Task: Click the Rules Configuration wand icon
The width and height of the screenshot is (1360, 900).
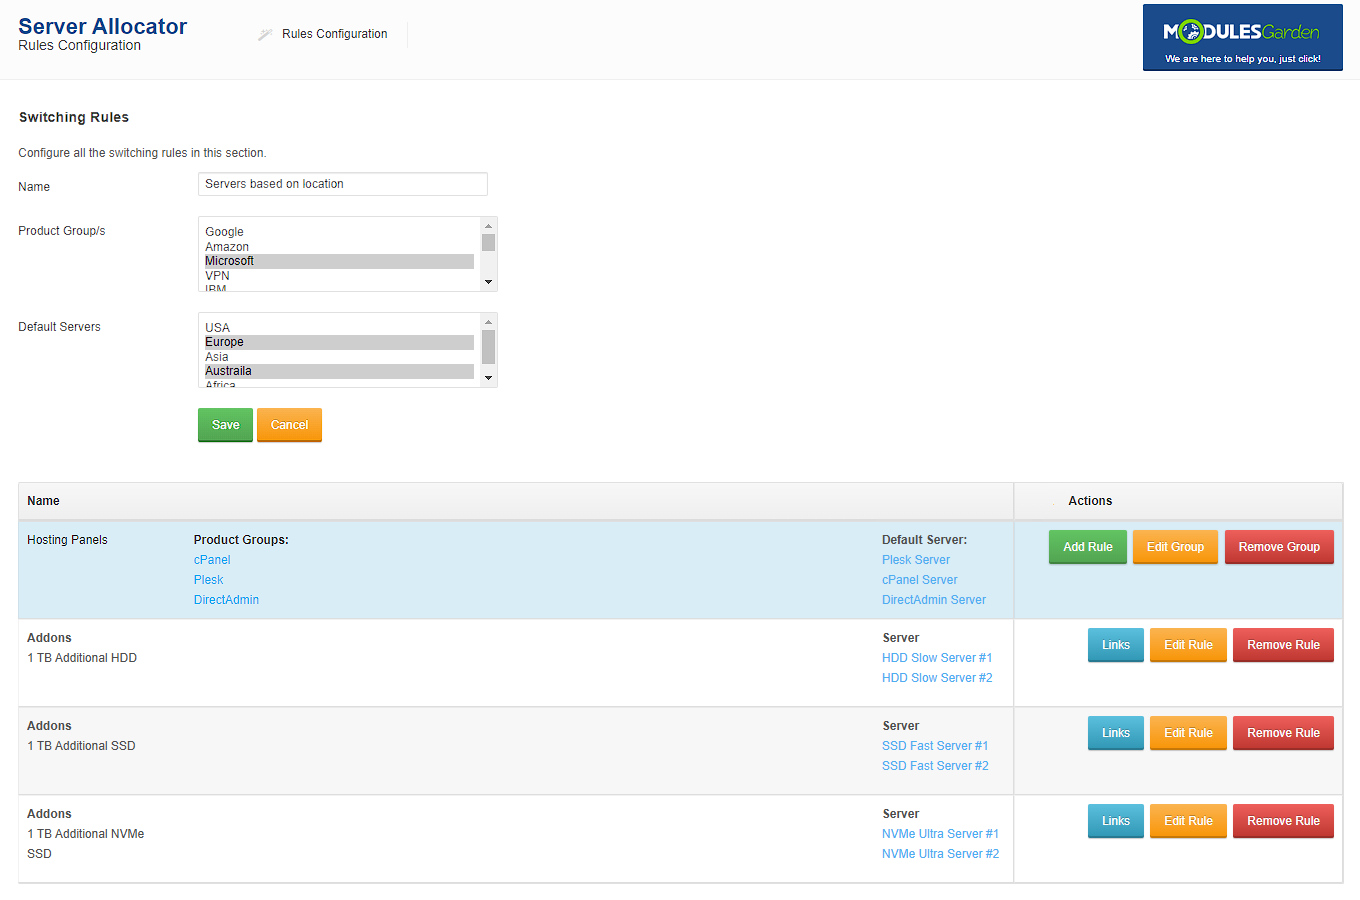Action: point(265,34)
